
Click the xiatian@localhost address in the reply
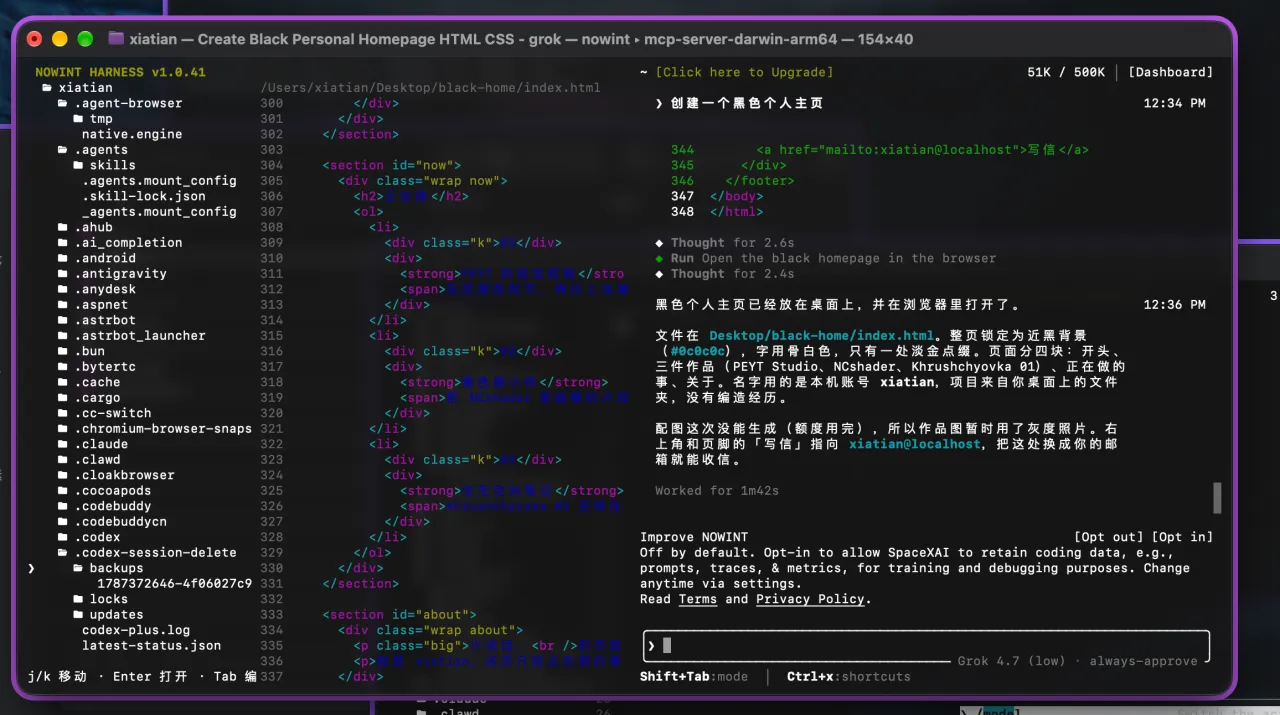click(915, 444)
